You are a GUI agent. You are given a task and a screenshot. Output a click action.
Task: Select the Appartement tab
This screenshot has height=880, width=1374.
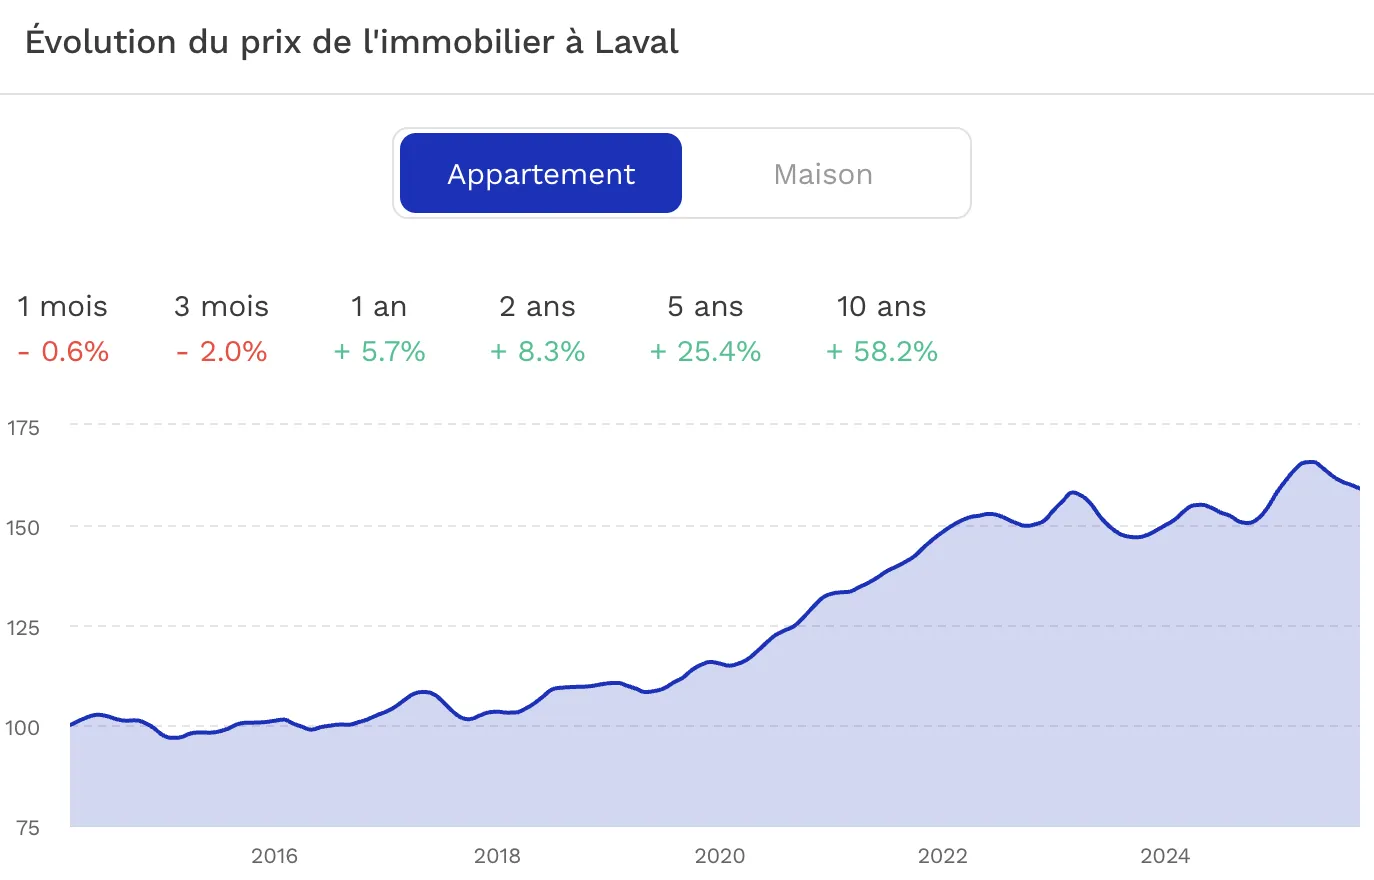(x=540, y=173)
